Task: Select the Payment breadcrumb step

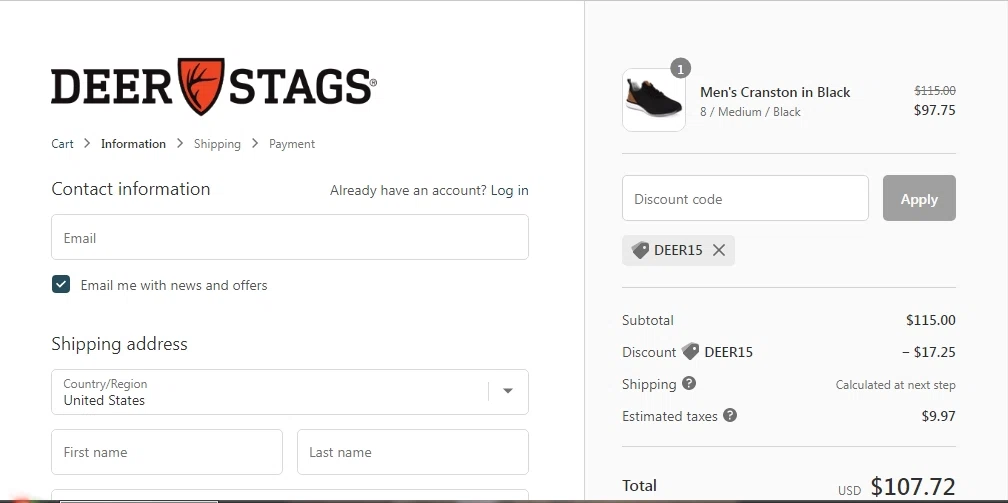Action: click(292, 144)
